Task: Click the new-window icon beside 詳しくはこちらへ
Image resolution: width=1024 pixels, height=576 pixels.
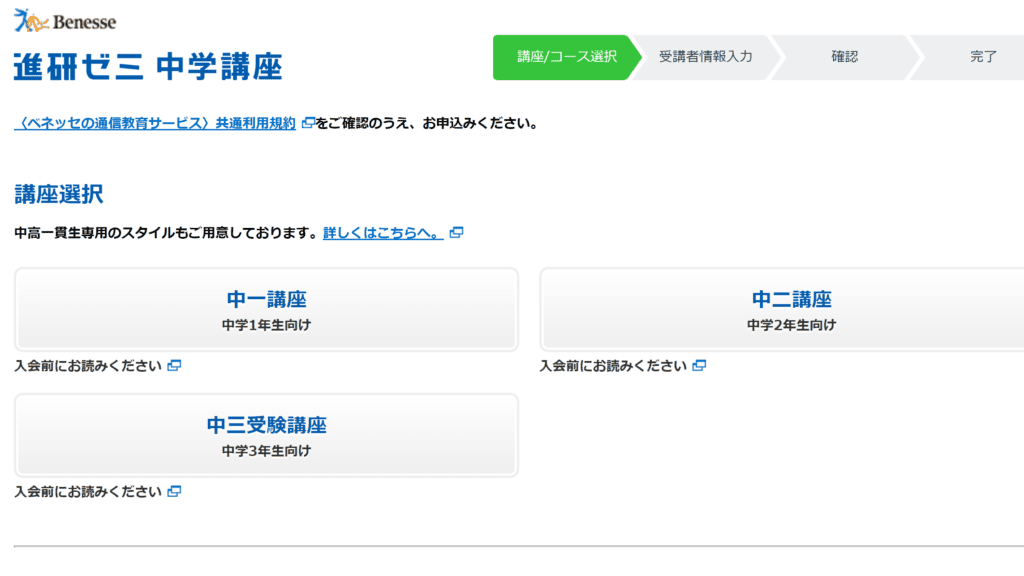Action: [x=456, y=233]
